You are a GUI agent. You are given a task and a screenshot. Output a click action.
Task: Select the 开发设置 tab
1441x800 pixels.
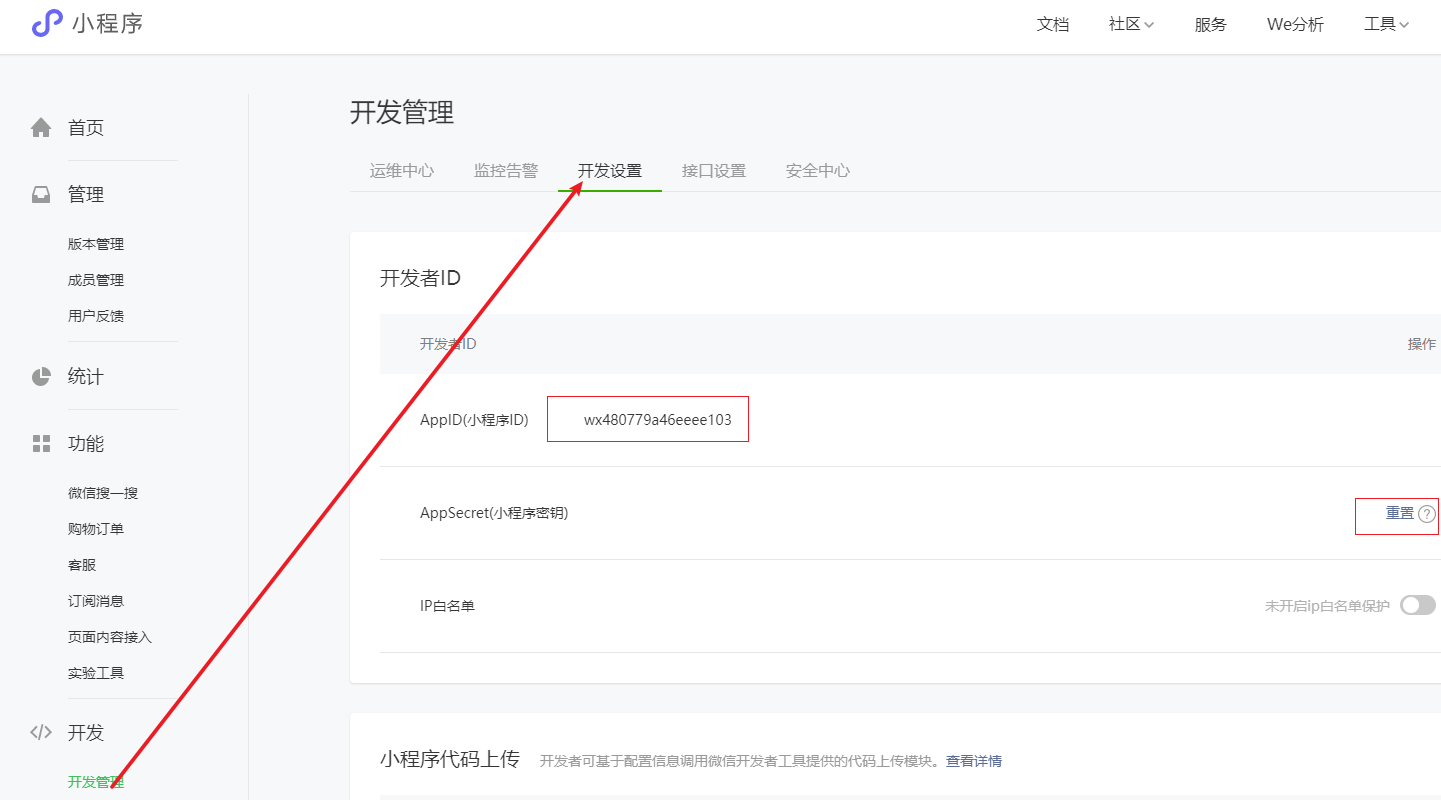click(x=610, y=171)
